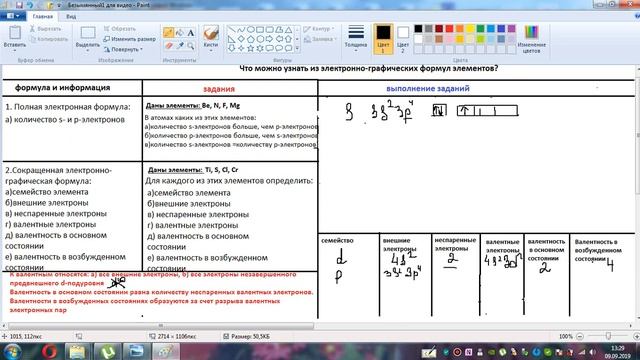Click the Выделить (Select) rectangle icon
The height and width of the screenshot is (360, 640).
pos(87,33)
